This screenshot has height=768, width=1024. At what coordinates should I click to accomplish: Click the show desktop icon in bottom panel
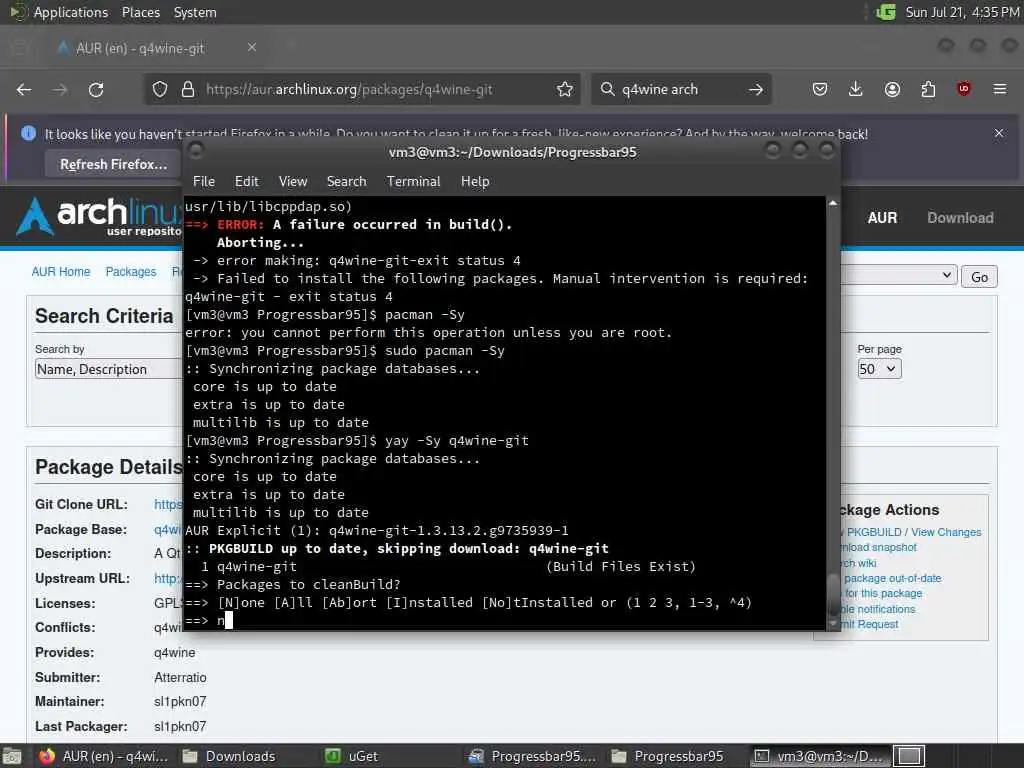pyautogui.click(x=11, y=756)
